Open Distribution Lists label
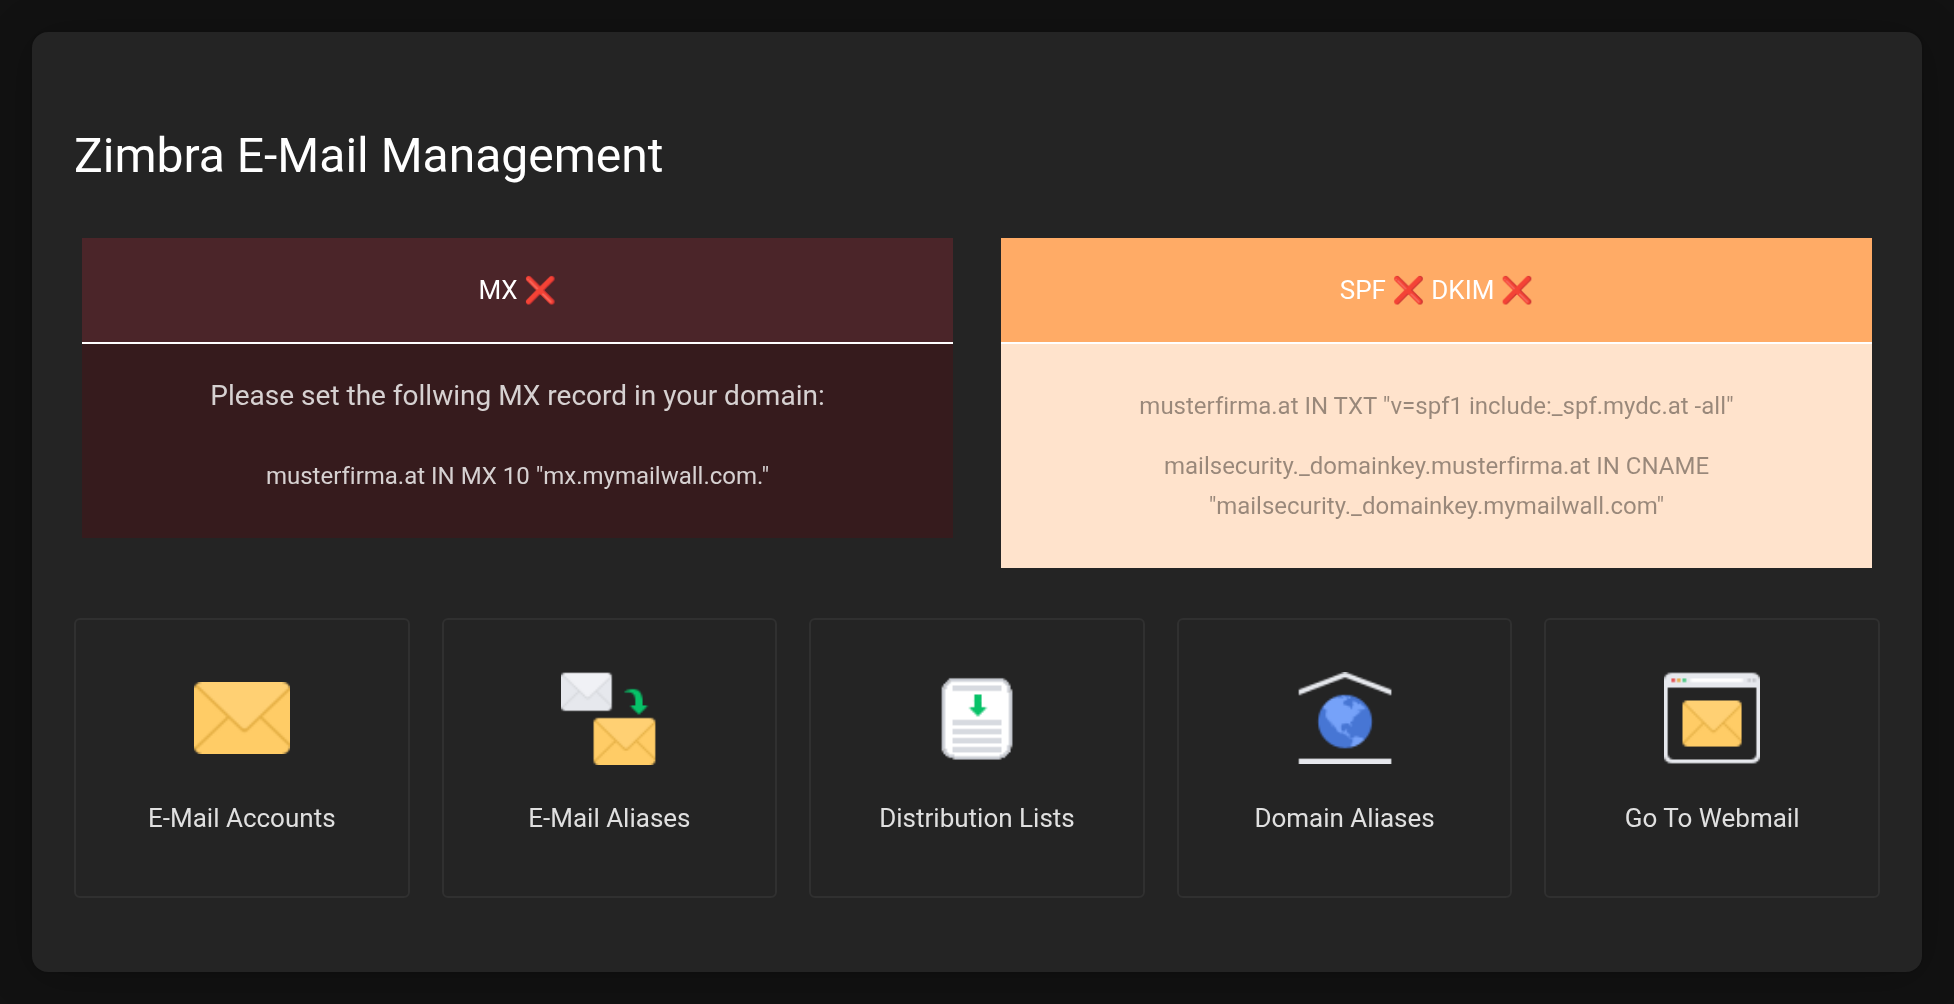The height and width of the screenshot is (1004, 1954). [x=977, y=818]
